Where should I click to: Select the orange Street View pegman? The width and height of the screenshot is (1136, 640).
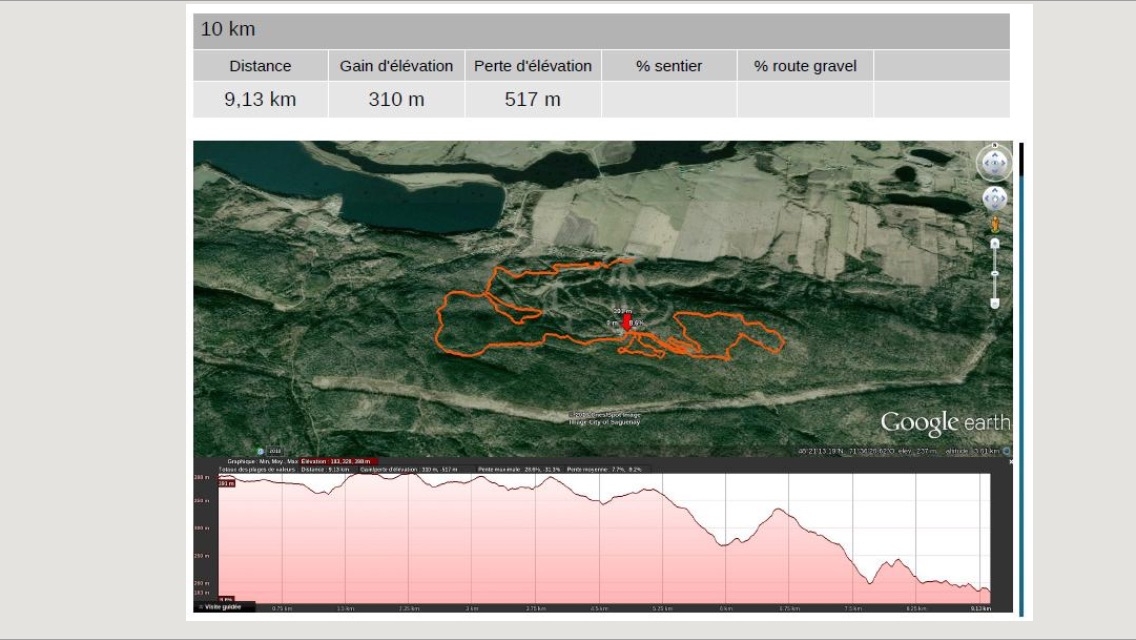point(995,225)
